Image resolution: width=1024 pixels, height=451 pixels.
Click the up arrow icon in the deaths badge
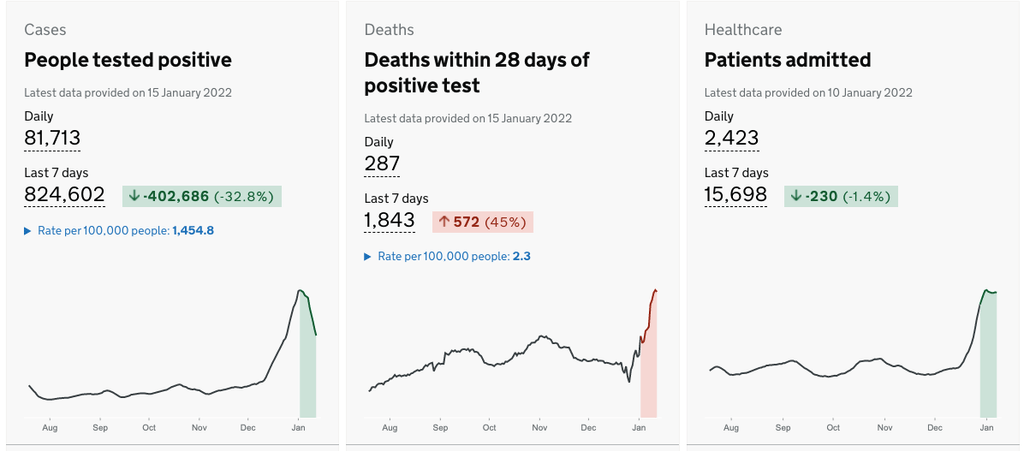(x=444, y=222)
